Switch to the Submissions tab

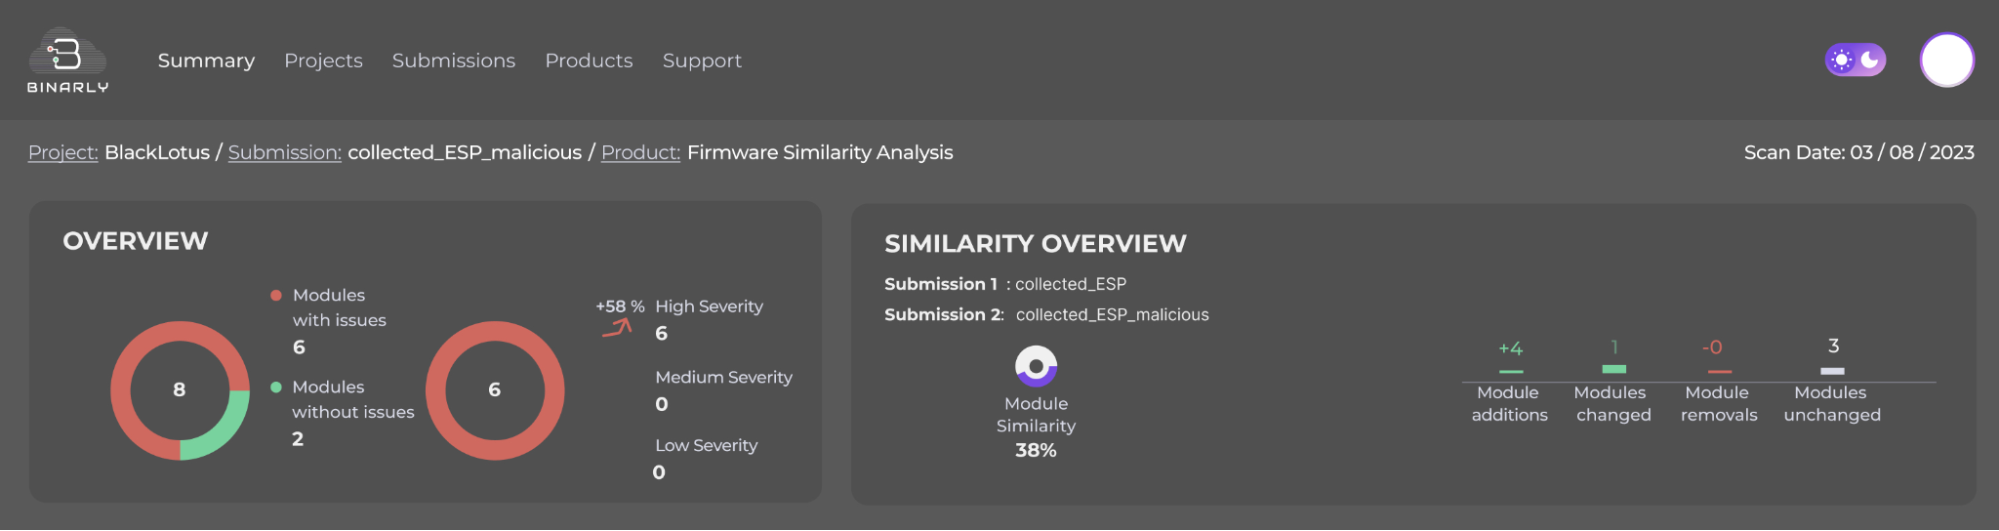453,61
